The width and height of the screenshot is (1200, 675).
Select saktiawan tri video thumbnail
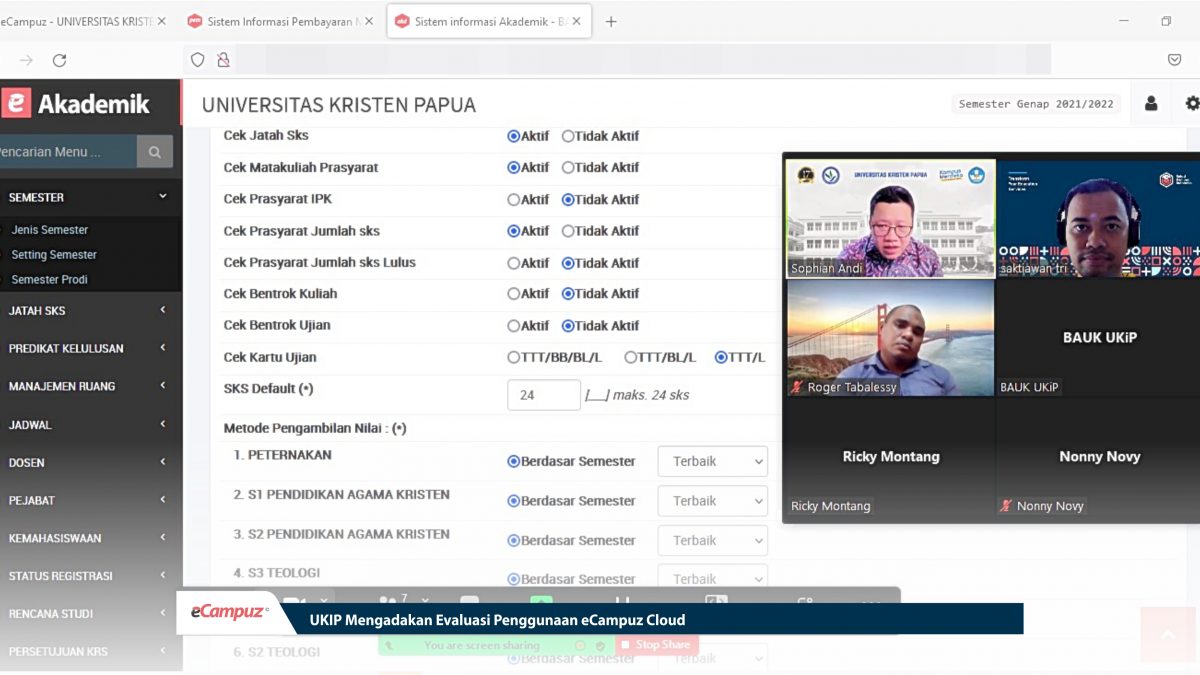click(1098, 217)
